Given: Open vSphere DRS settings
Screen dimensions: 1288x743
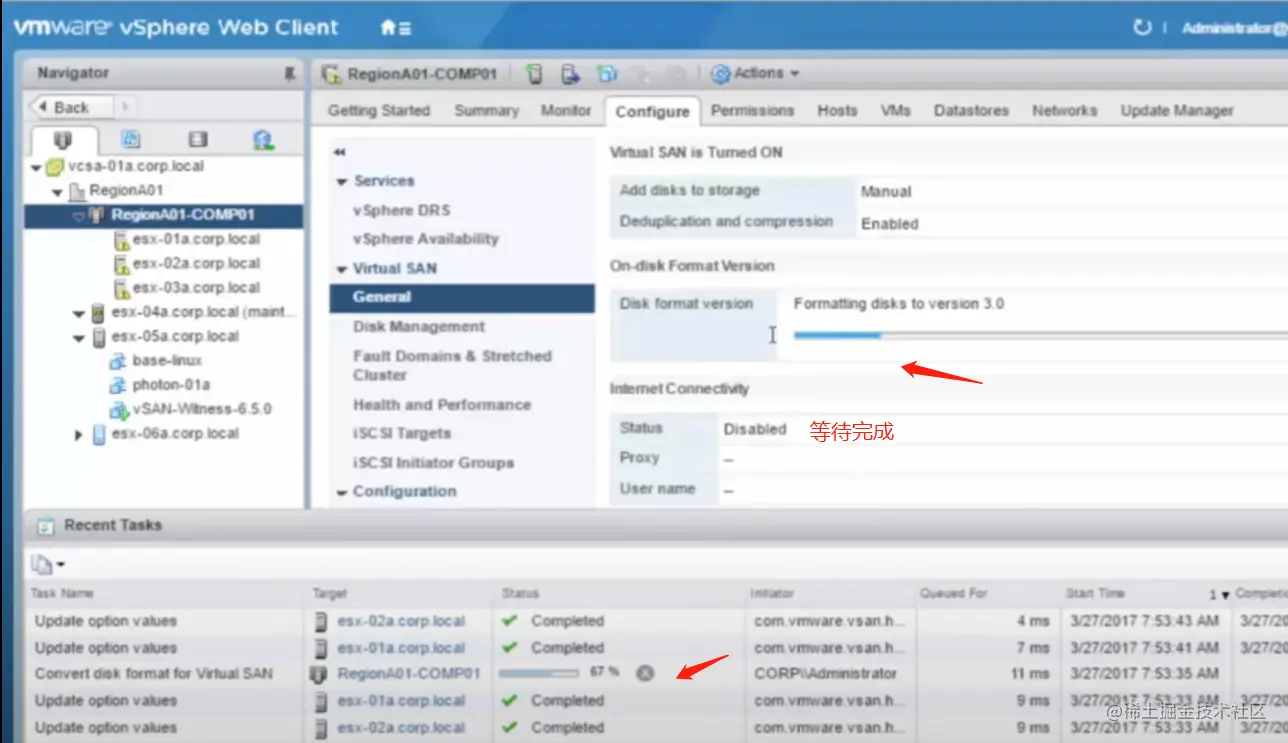Looking at the screenshot, I should 401,211.
